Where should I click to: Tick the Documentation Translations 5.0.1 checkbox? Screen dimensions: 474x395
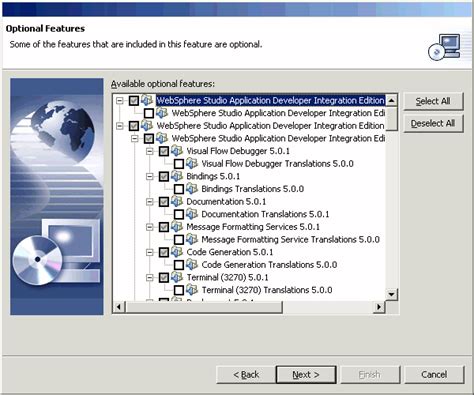point(179,214)
